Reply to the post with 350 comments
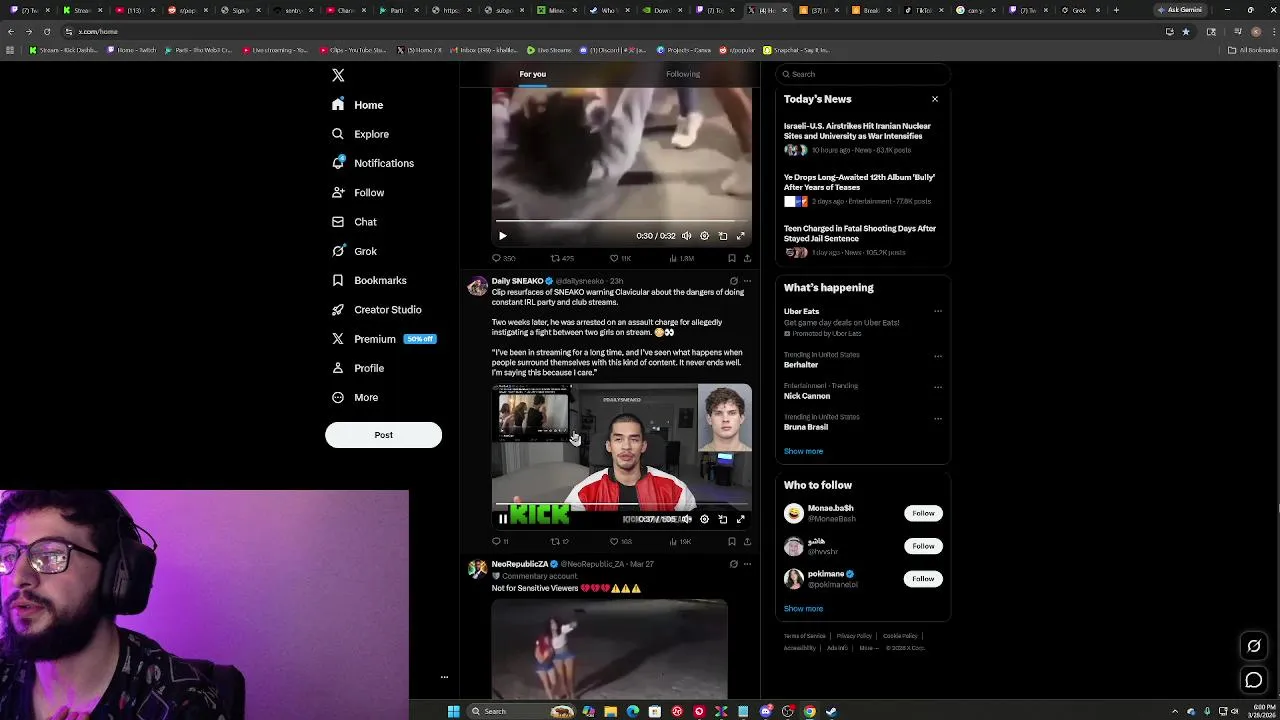Screen dimensions: 1280x720 (503, 258)
